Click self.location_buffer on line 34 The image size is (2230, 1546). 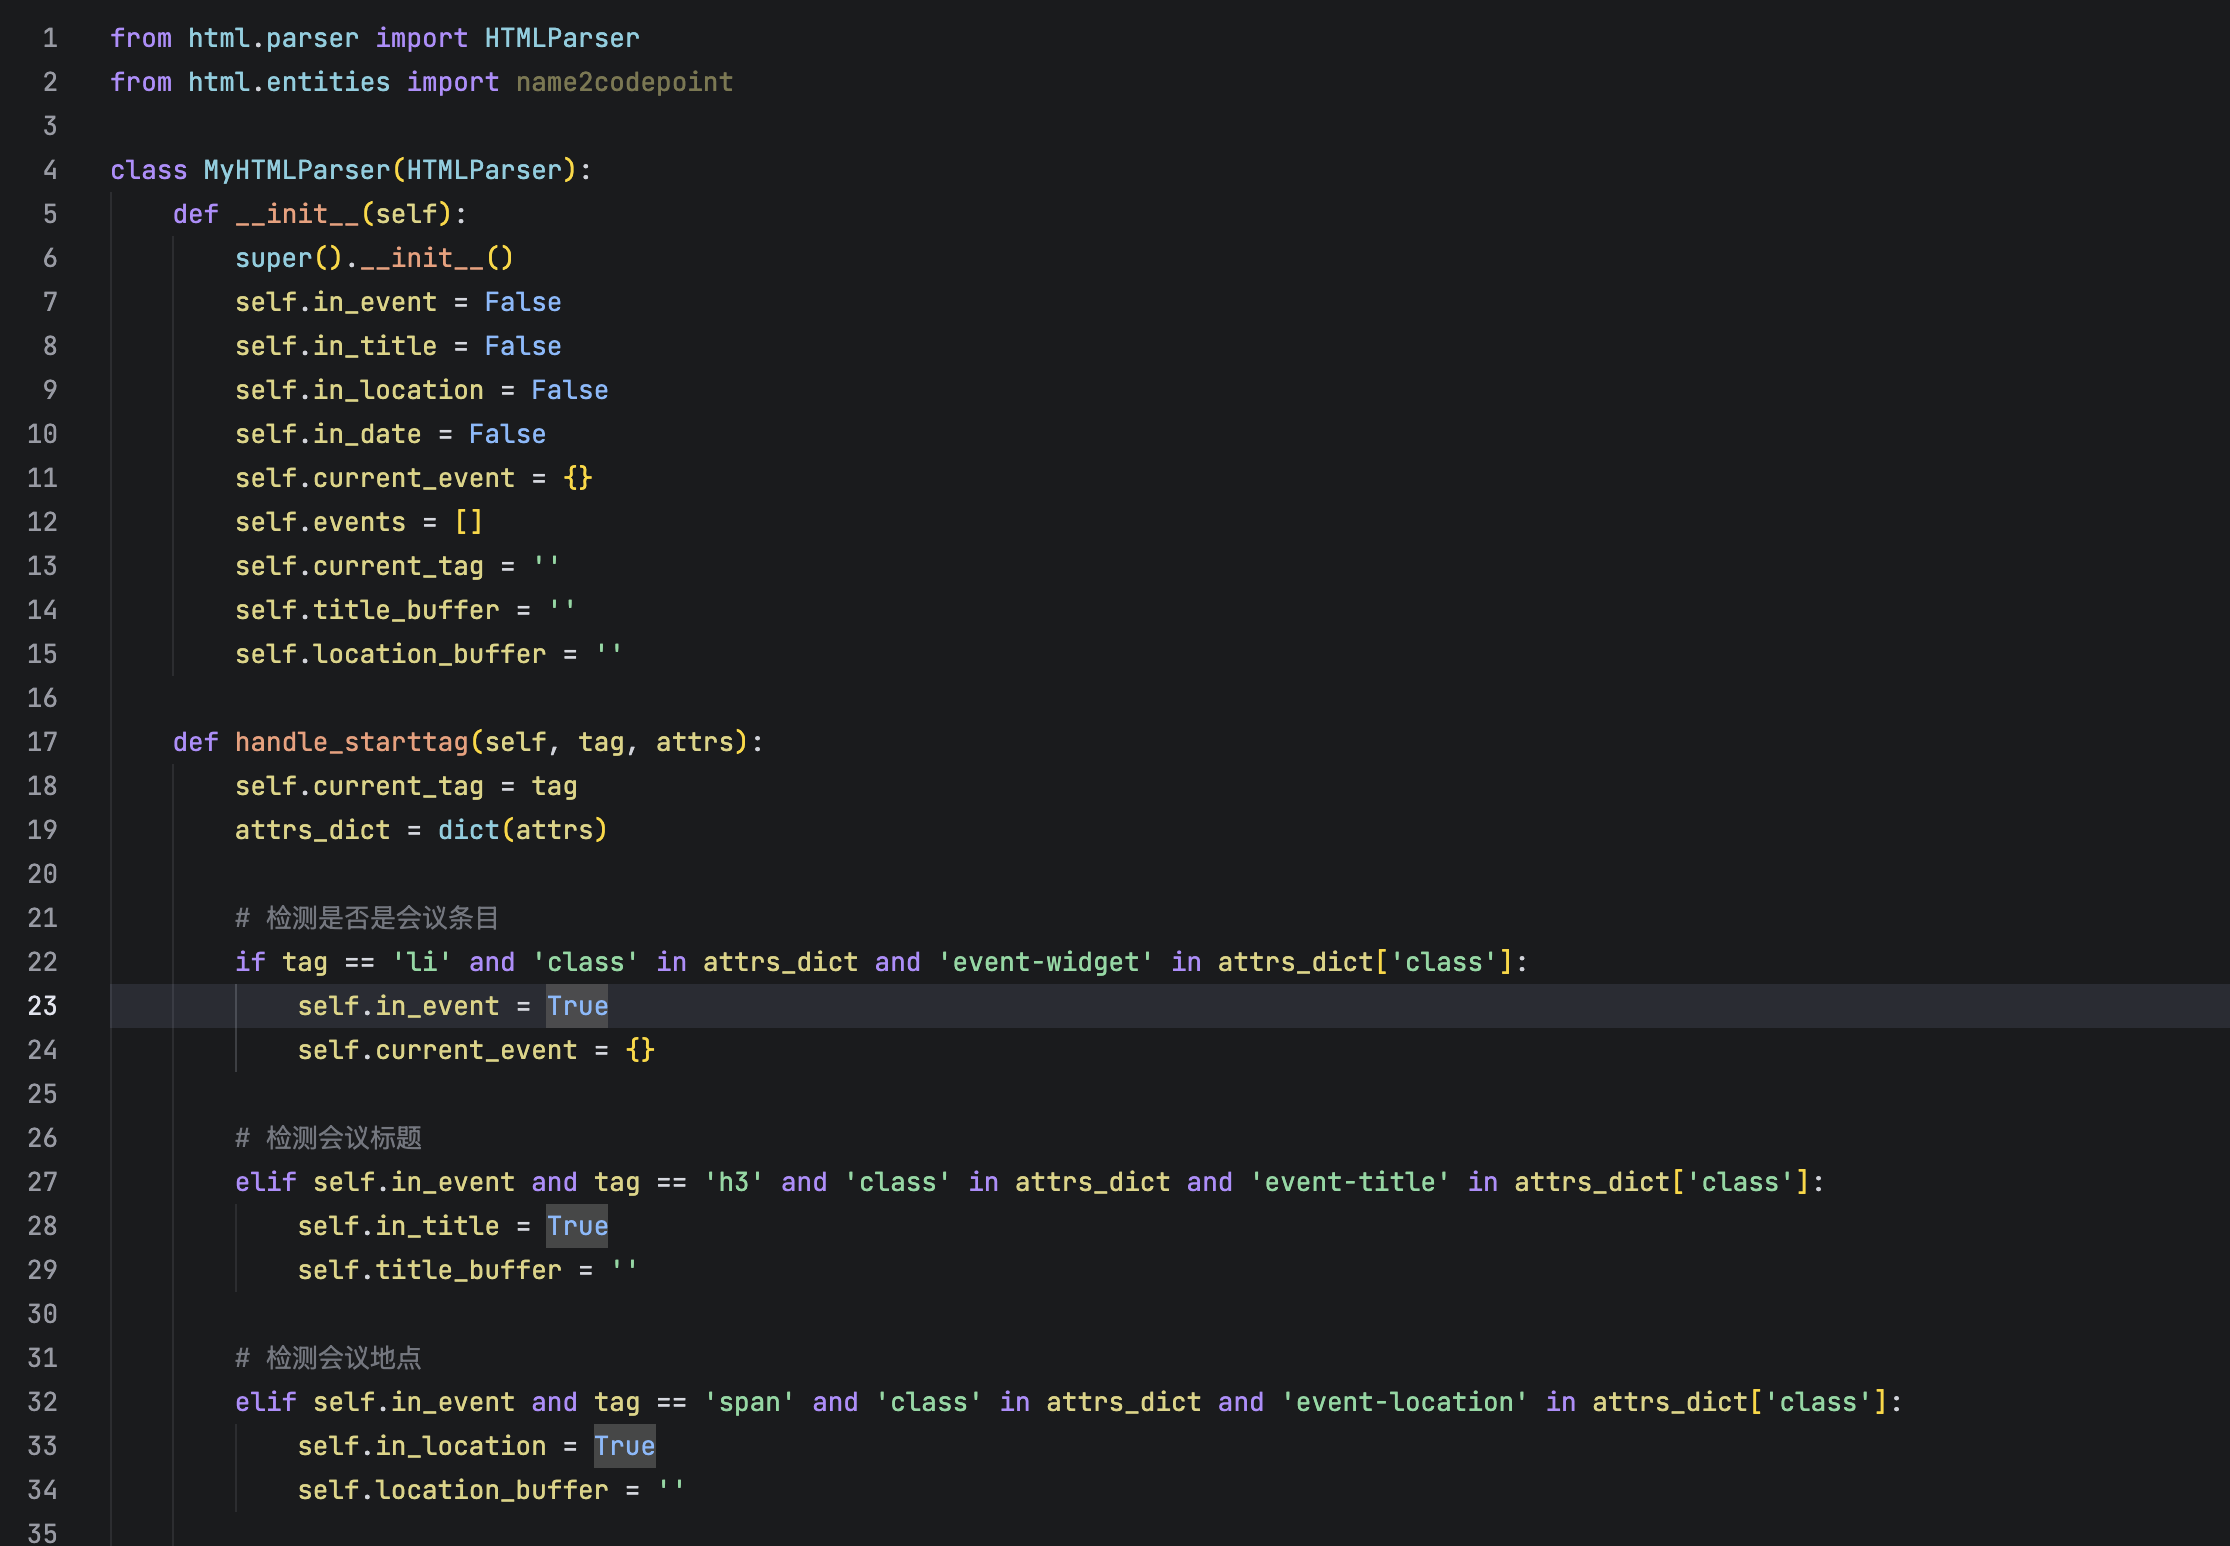tap(452, 1489)
